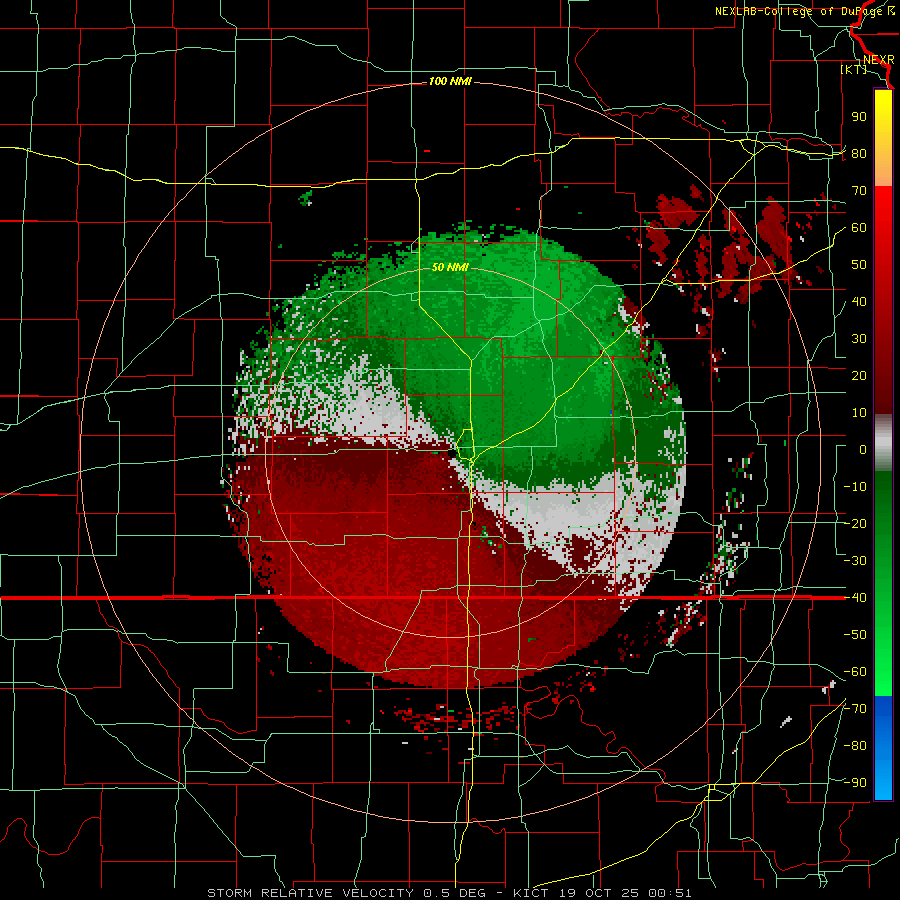This screenshot has height=900, width=900.
Task: Click the gray zero-velocity color bar segment
Action: (x=883, y=443)
